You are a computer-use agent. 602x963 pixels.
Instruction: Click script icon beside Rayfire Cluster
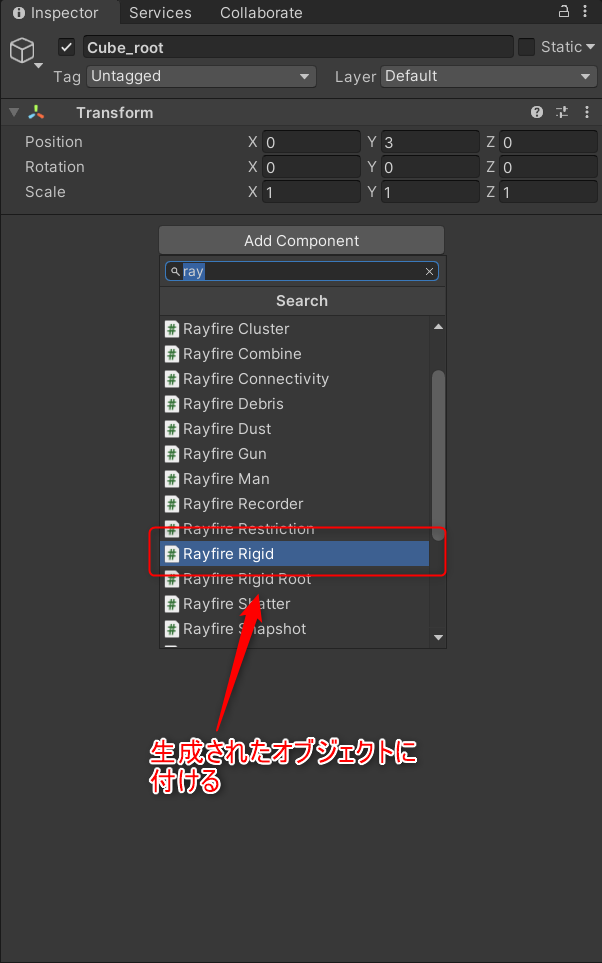pyautogui.click(x=172, y=329)
